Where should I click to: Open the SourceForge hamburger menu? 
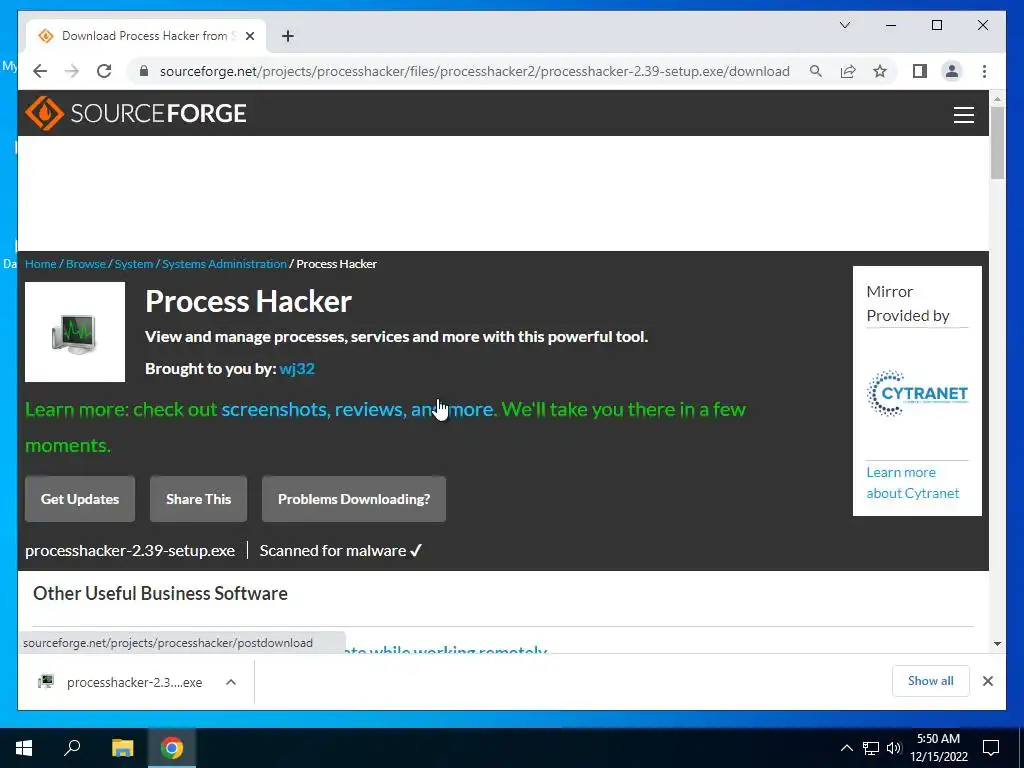963,114
